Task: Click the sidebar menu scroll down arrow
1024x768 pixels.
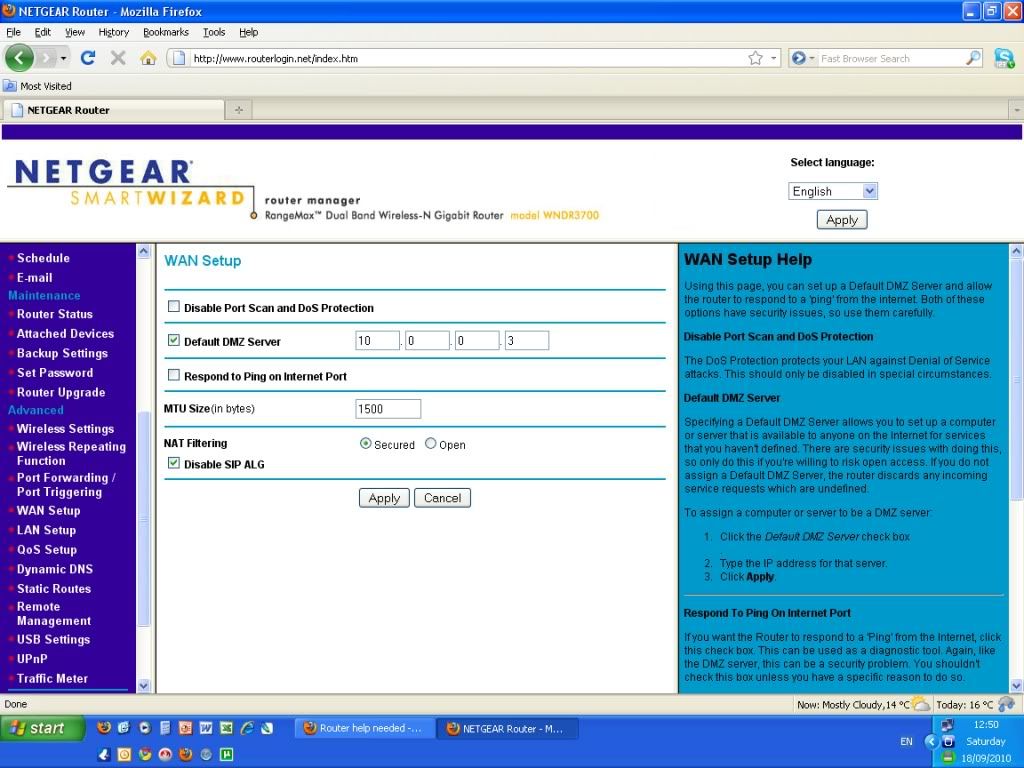Action: click(x=144, y=685)
